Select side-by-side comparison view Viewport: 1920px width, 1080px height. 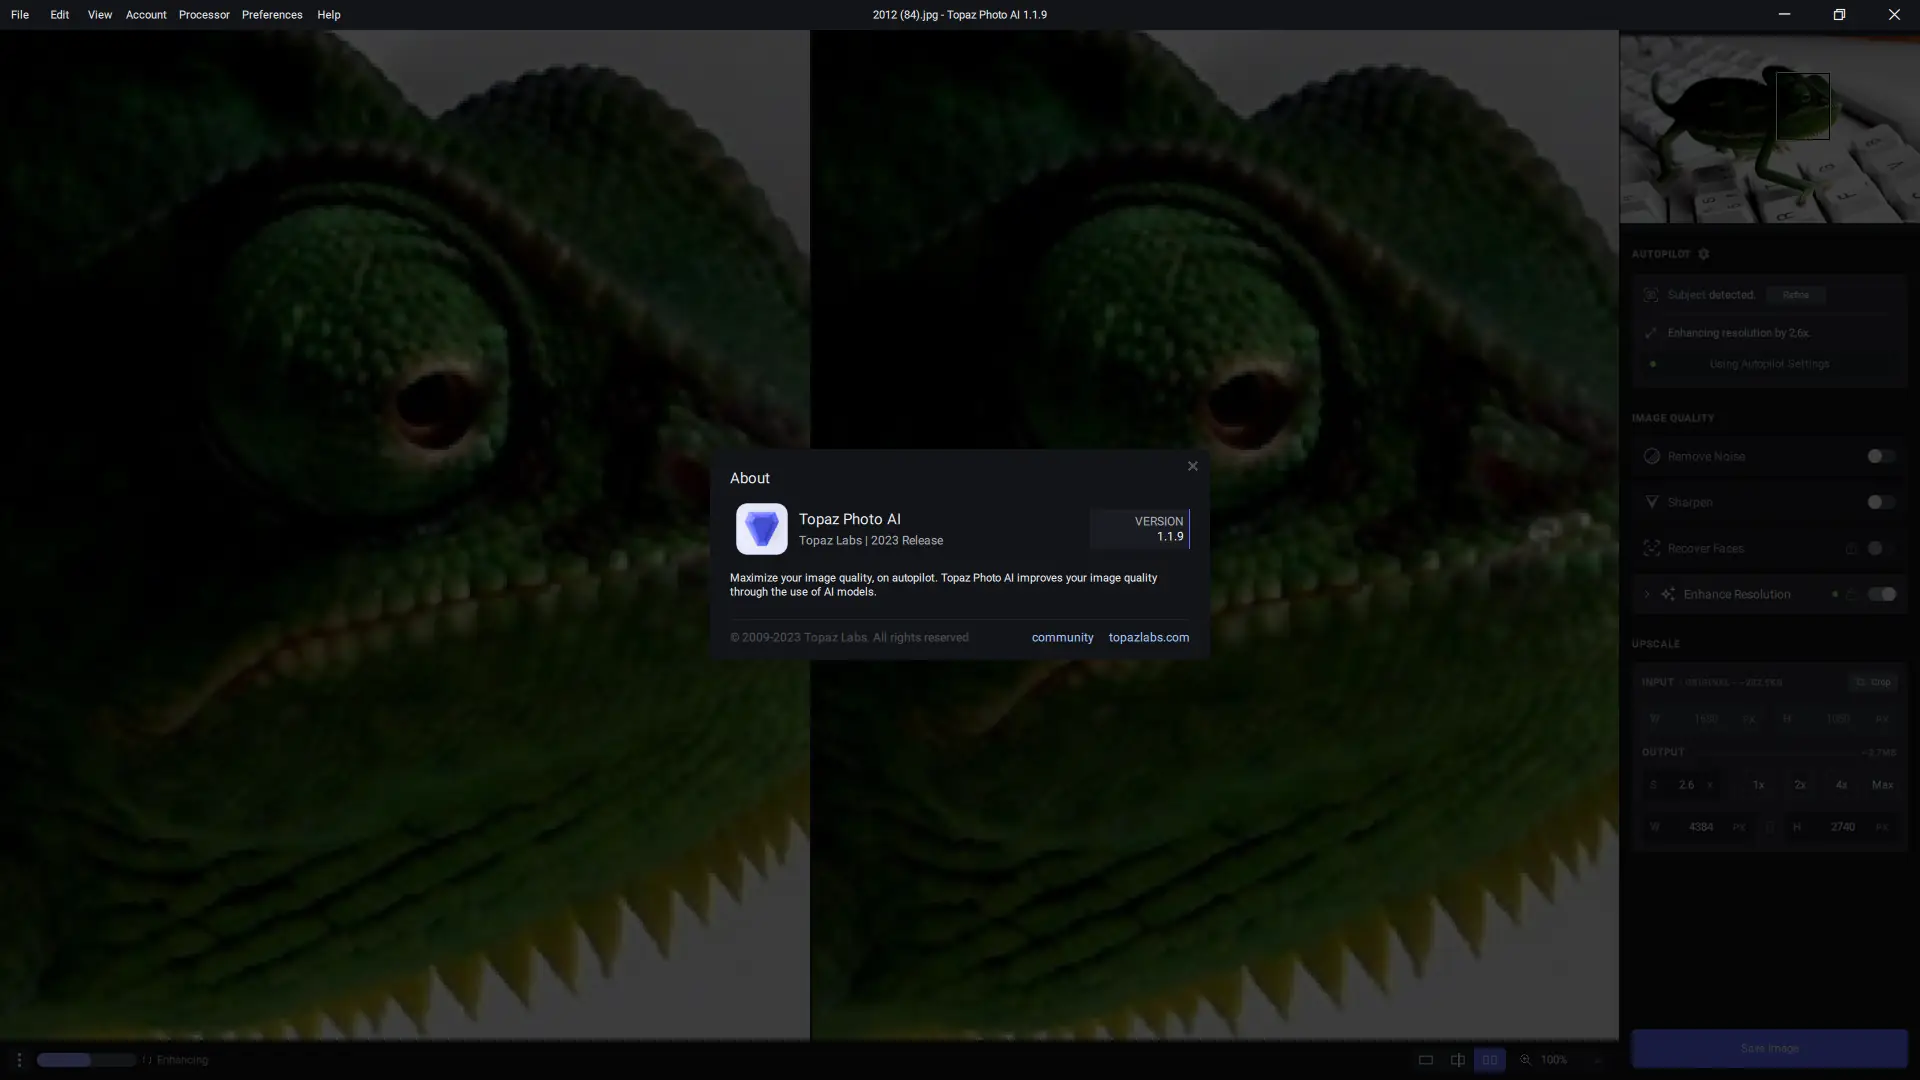click(x=1489, y=1060)
